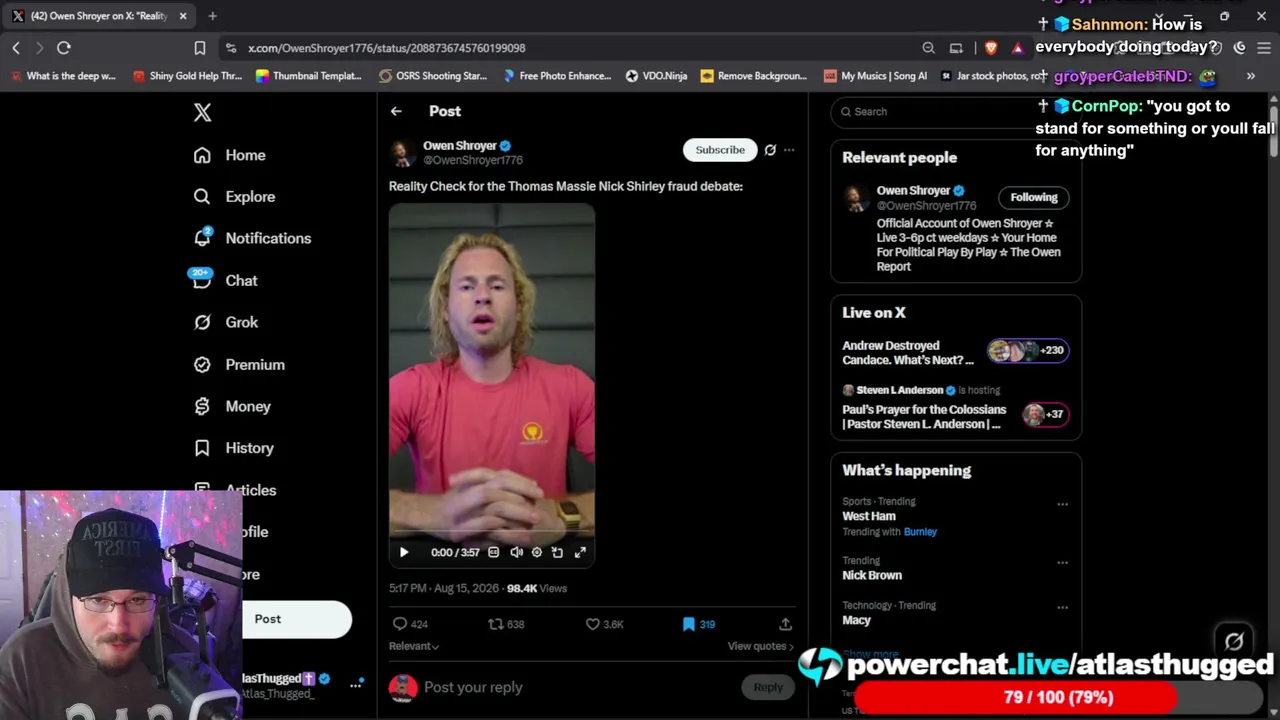The width and height of the screenshot is (1280, 720).
Task: Click the Notifications bell icon
Action: click(202, 238)
